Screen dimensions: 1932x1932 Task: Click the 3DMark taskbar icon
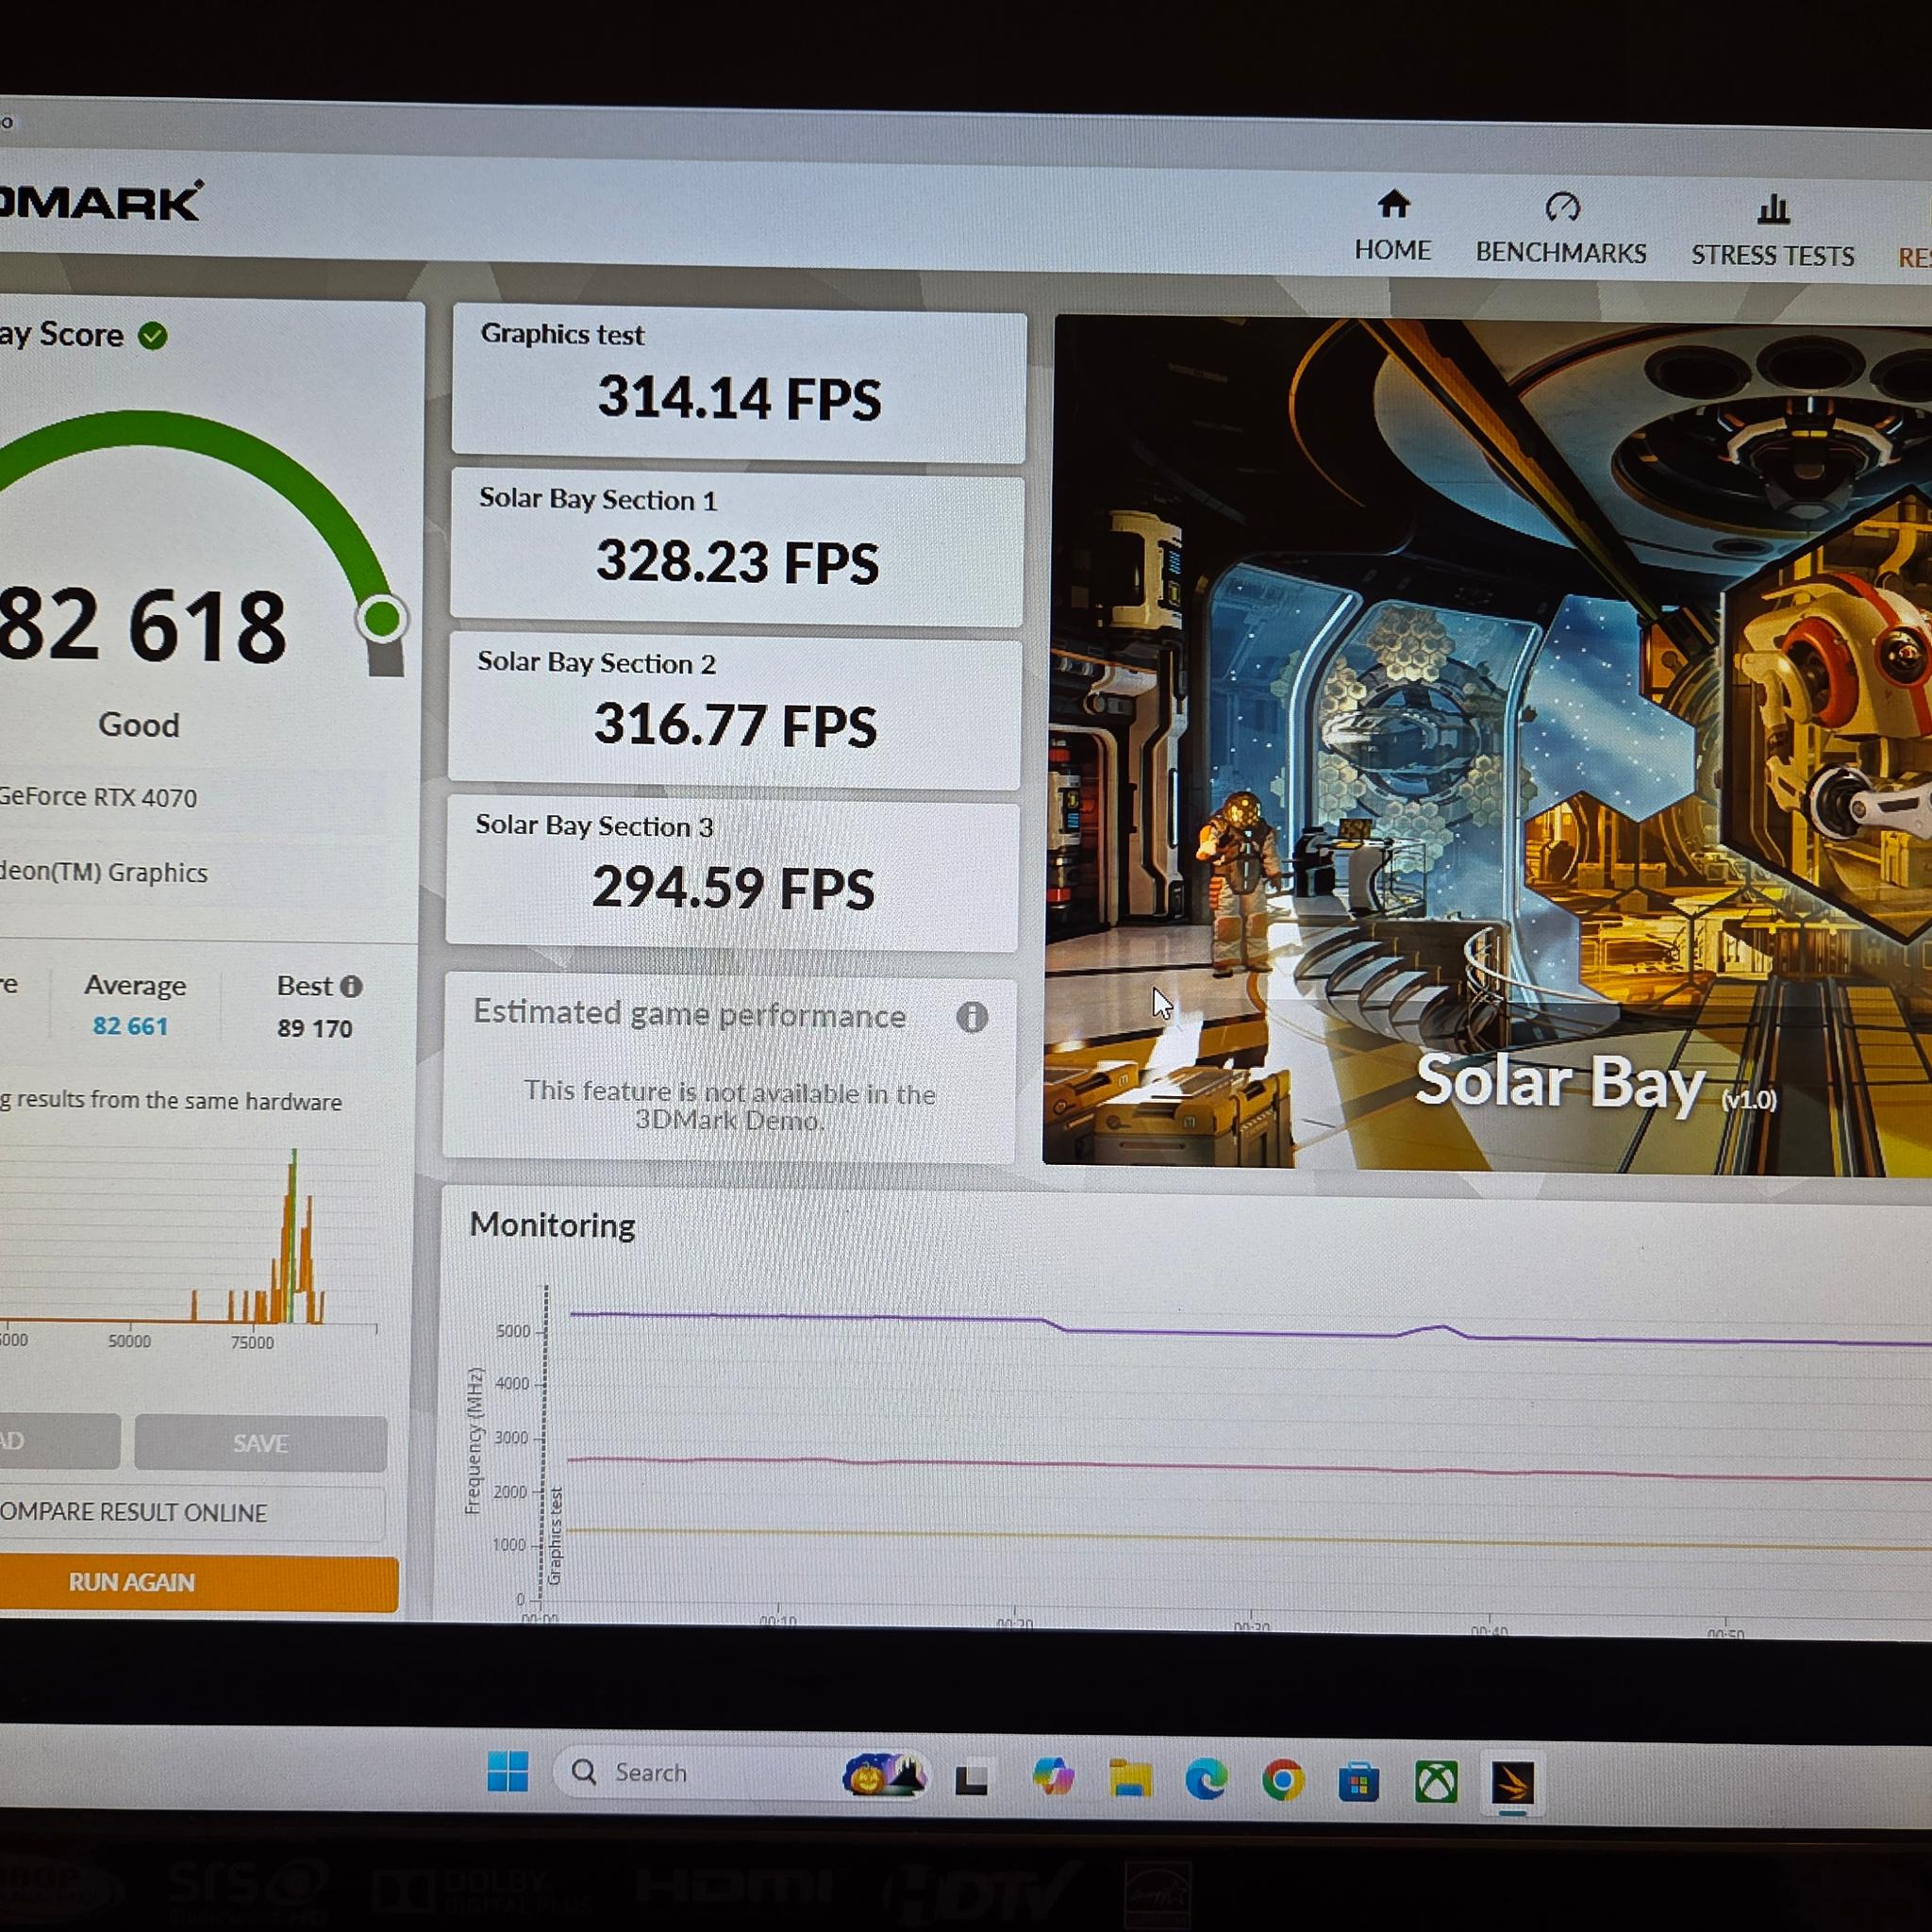[x=1512, y=1783]
